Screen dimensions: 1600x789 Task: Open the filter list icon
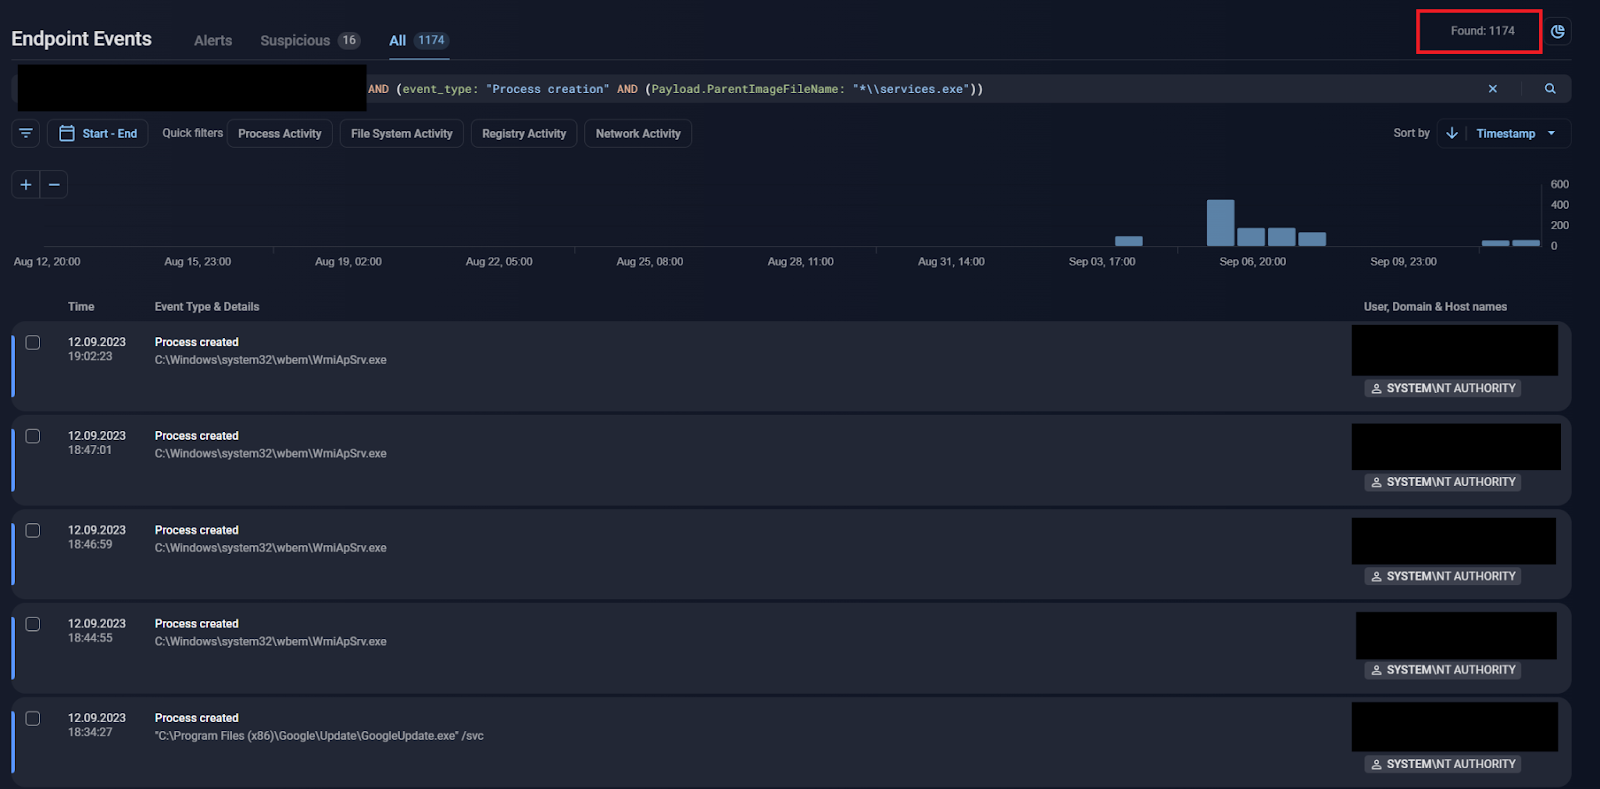pyautogui.click(x=26, y=133)
